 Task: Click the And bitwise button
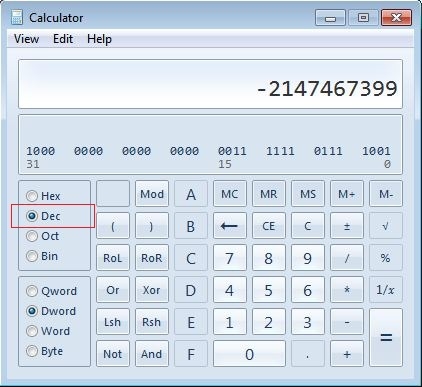pyautogui.click(x=152, y=354)
